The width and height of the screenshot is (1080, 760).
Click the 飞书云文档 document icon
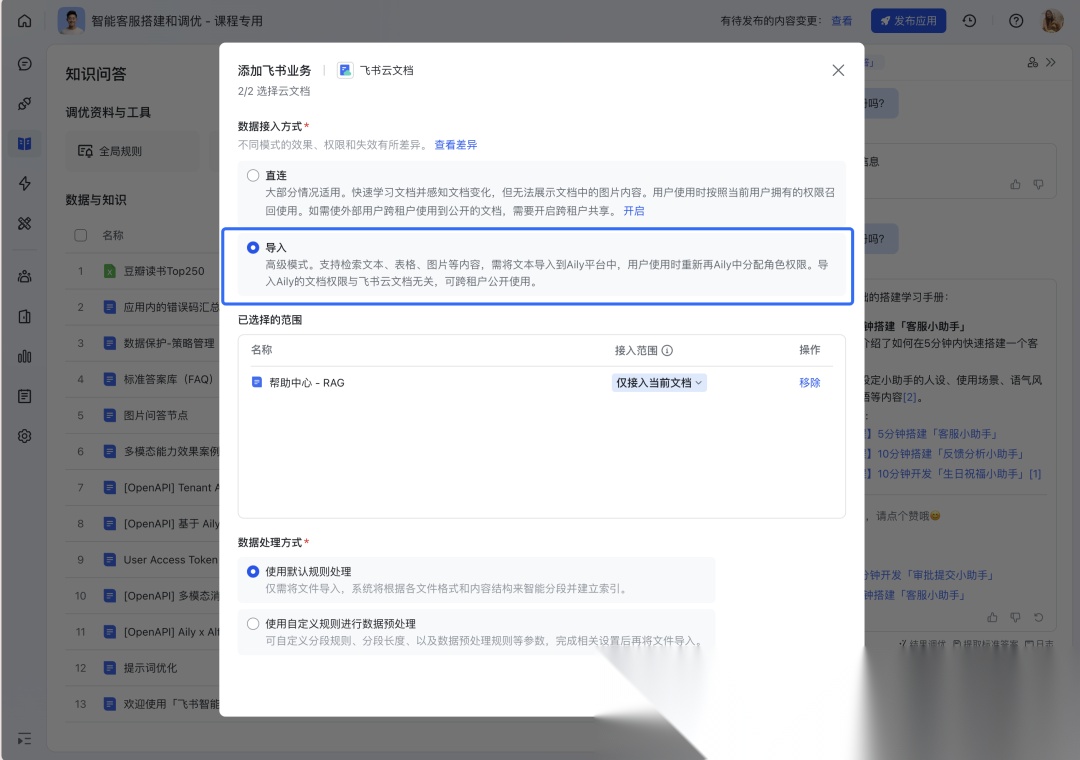[345, 70]
